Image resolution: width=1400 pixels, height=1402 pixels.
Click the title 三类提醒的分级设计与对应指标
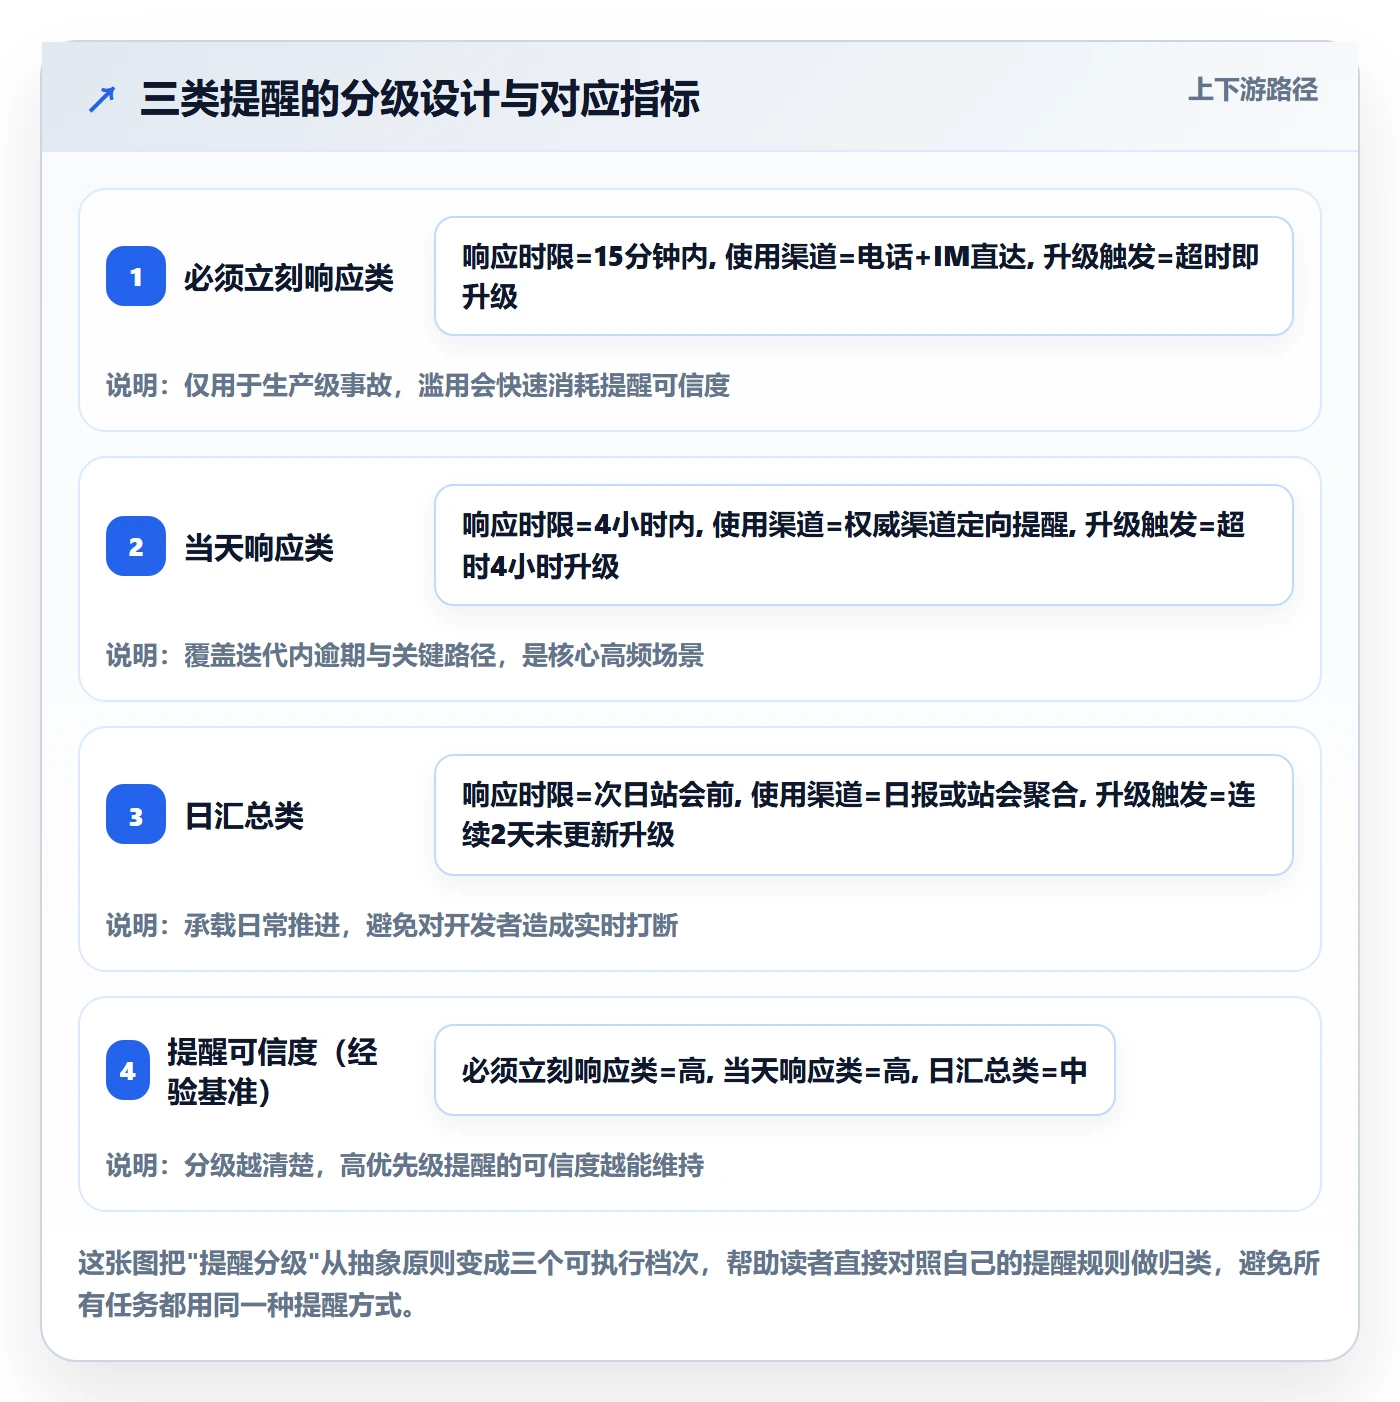pyautogui.click(x=420, y=99)
